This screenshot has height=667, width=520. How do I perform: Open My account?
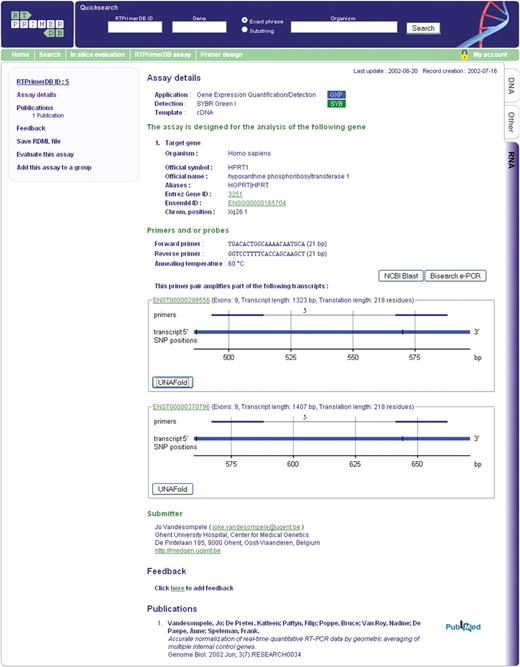490,54
